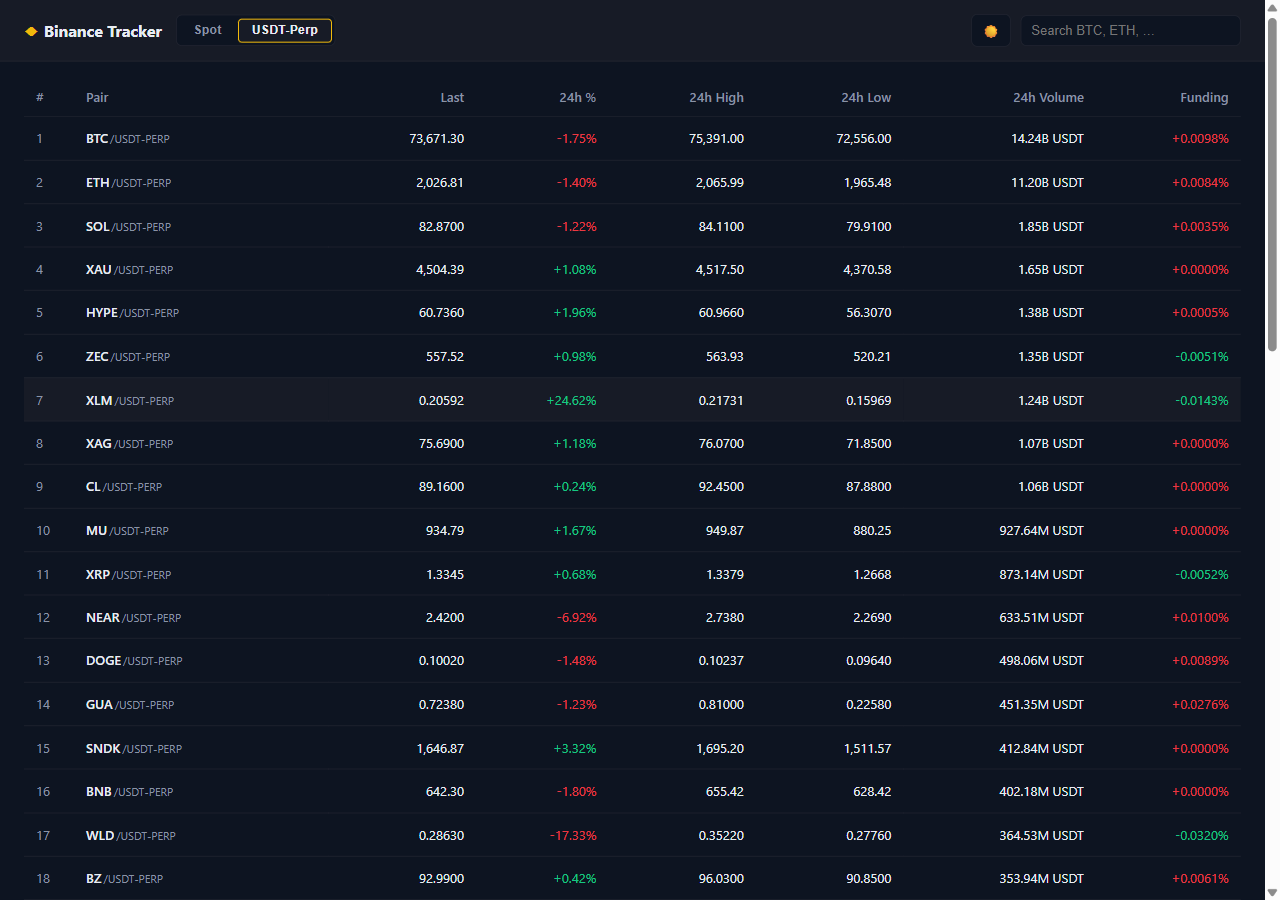Focus the Search BTC, ETH field

point(1130,31)
